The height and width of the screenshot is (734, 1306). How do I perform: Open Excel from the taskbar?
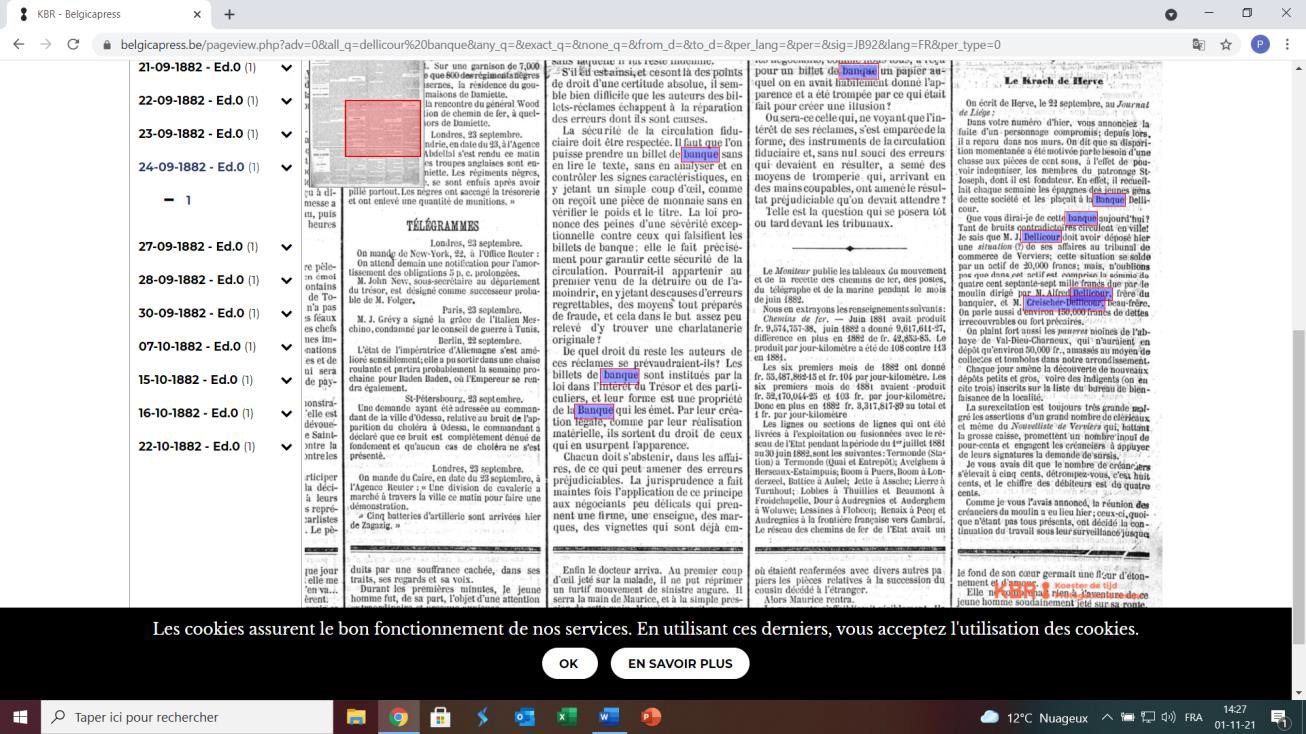point(566,717)
